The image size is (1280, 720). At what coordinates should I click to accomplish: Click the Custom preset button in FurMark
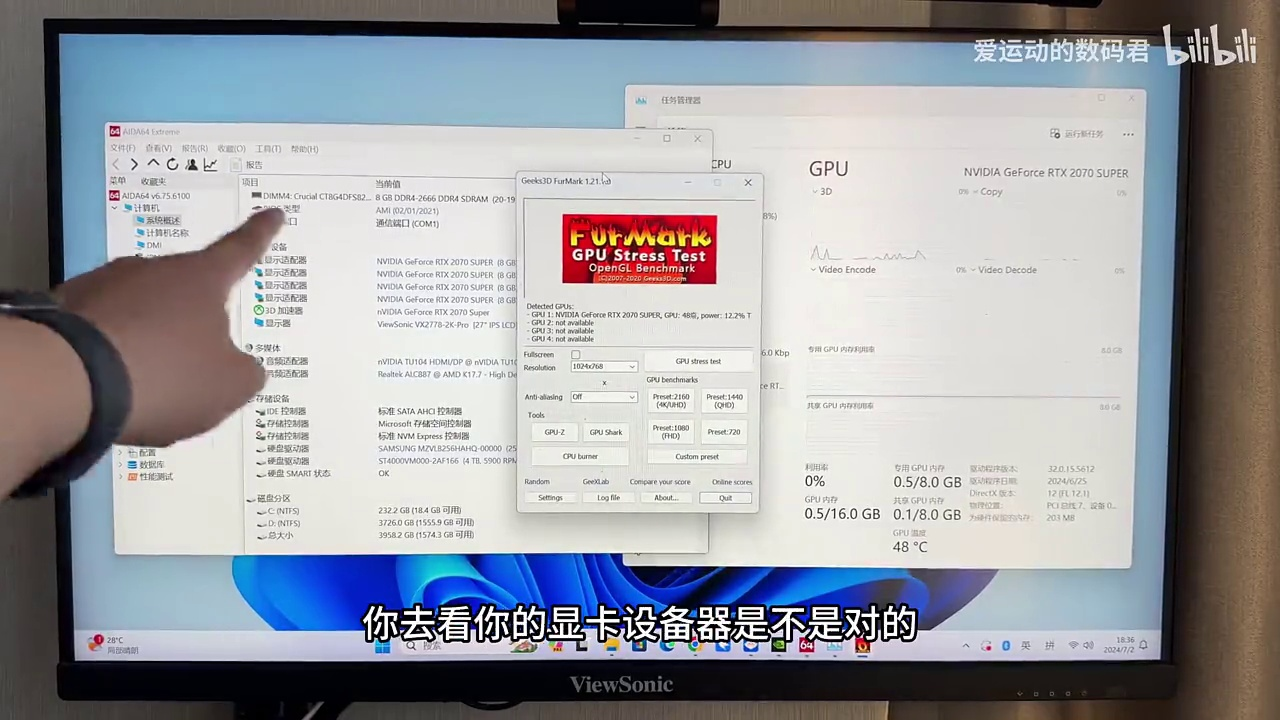pos(697,457)
